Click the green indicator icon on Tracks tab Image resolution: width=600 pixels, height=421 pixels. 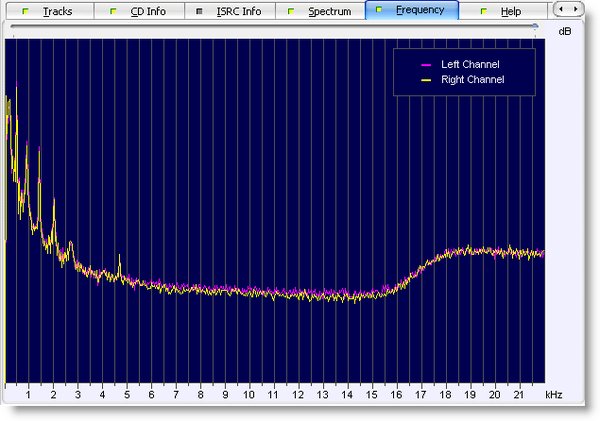(x=25, y=11)
